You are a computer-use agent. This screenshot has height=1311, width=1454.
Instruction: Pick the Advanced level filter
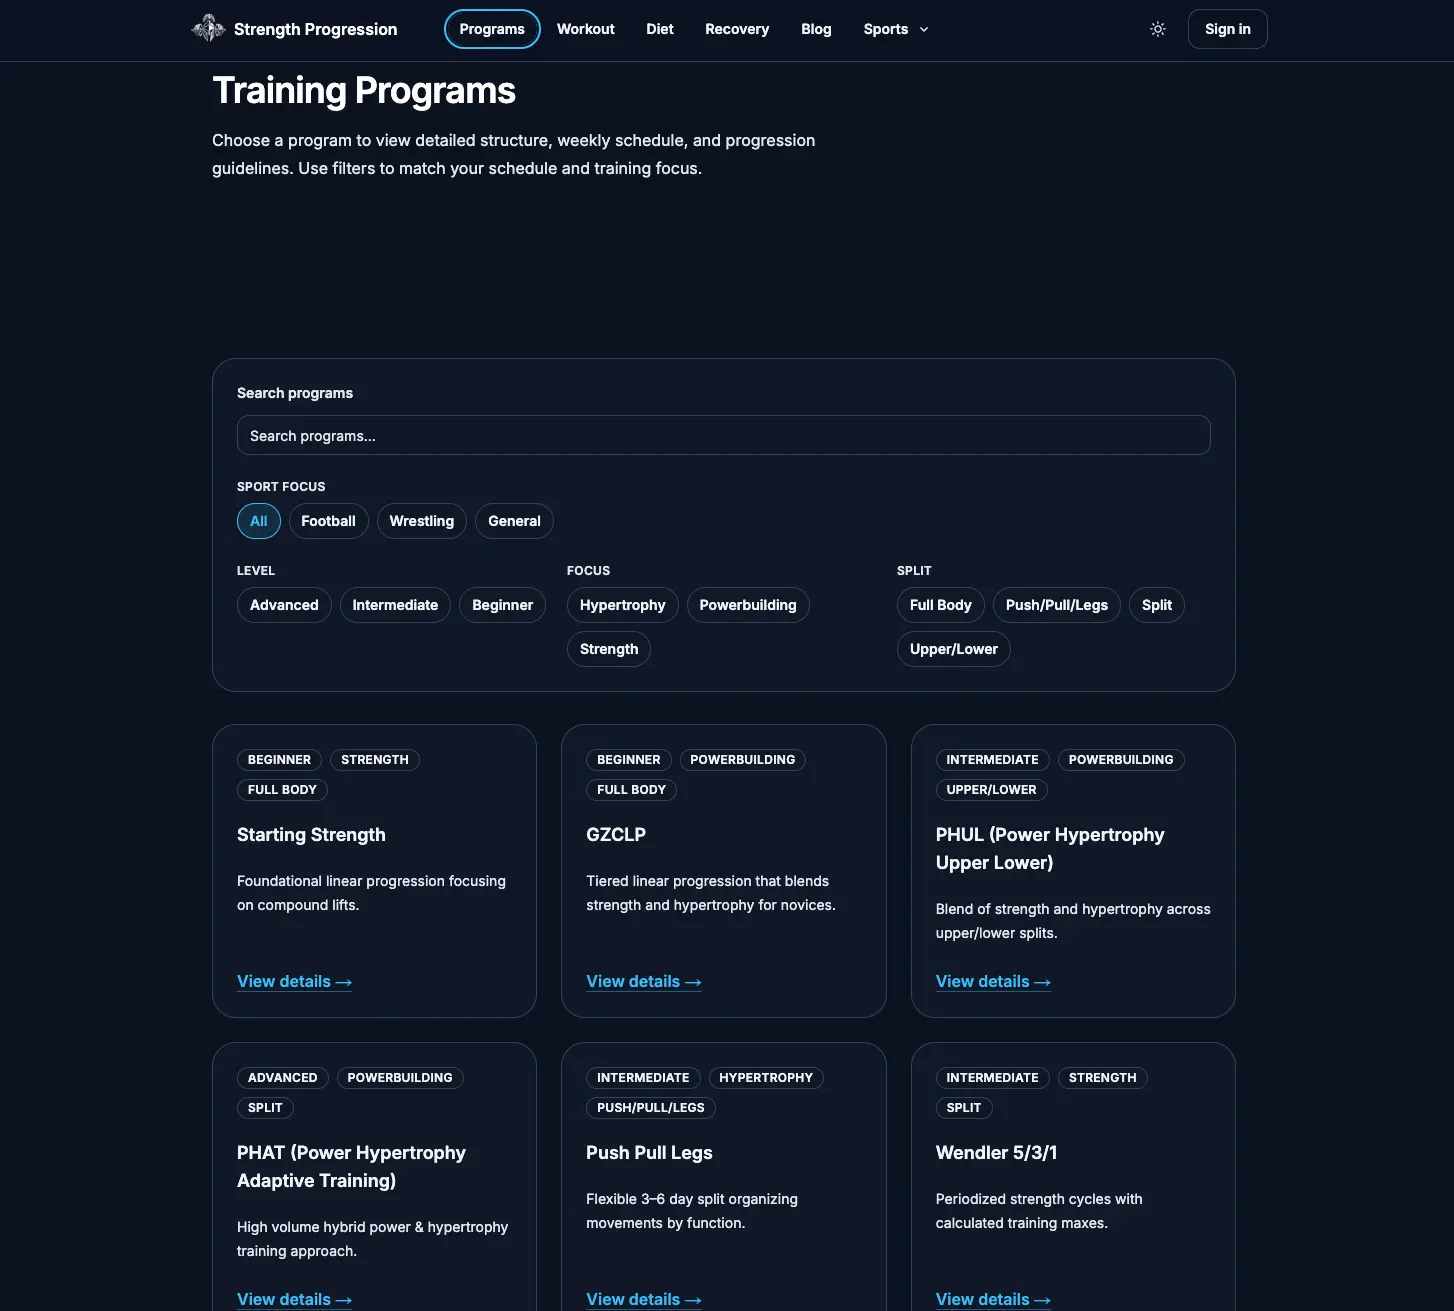point(284,605)
